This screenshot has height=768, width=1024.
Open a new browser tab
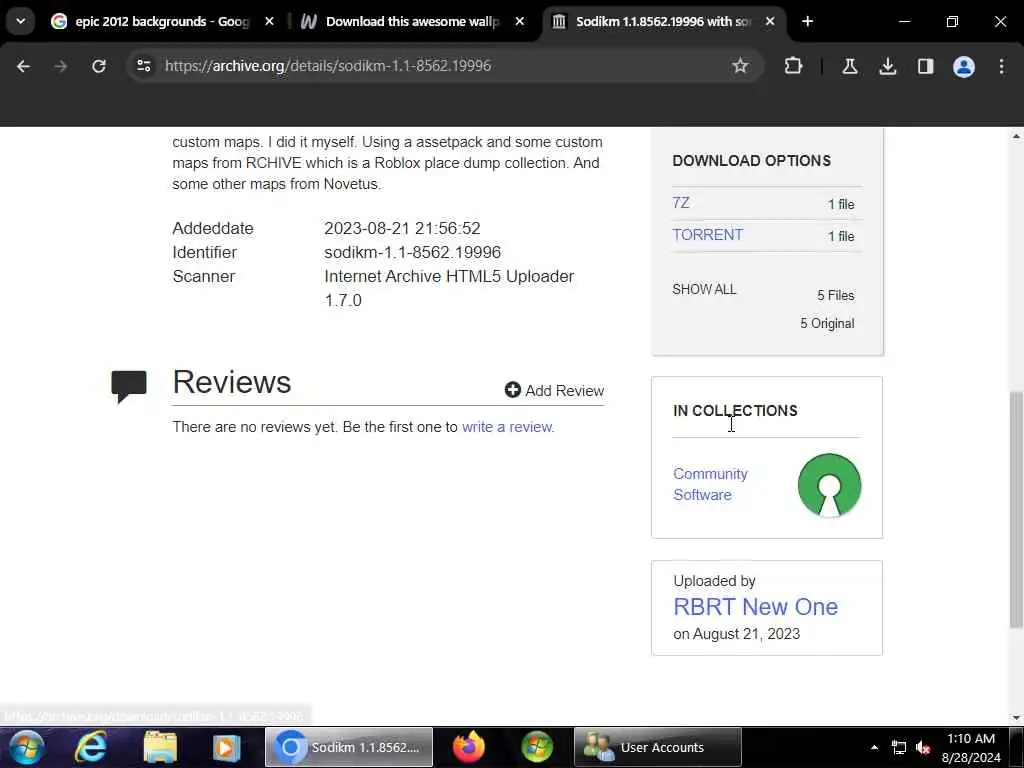tap(807, 22)
